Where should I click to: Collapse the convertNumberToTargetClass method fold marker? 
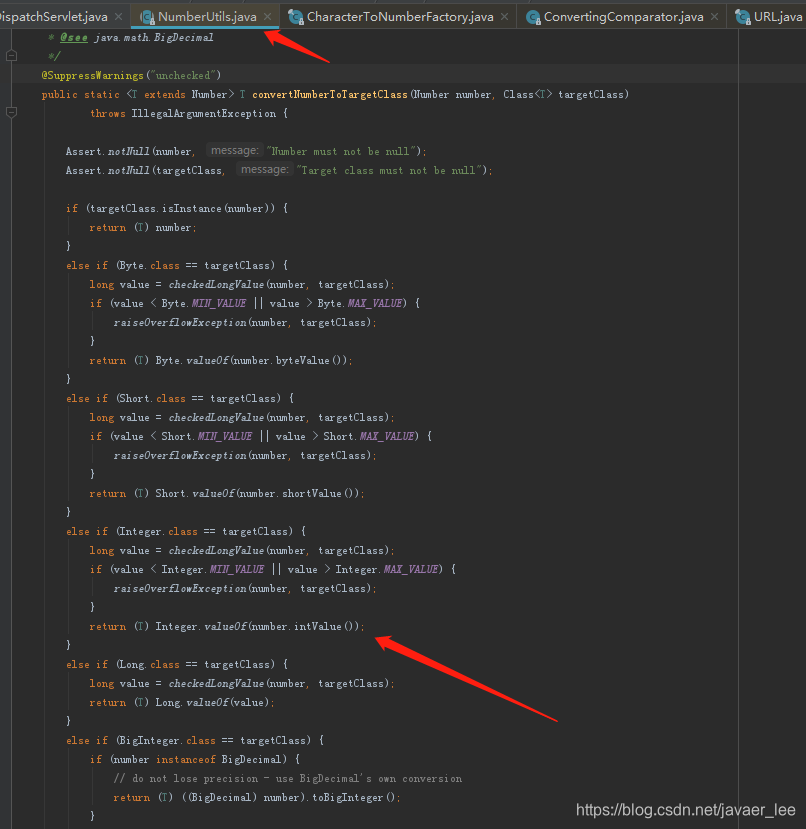[x=11, y=112]
